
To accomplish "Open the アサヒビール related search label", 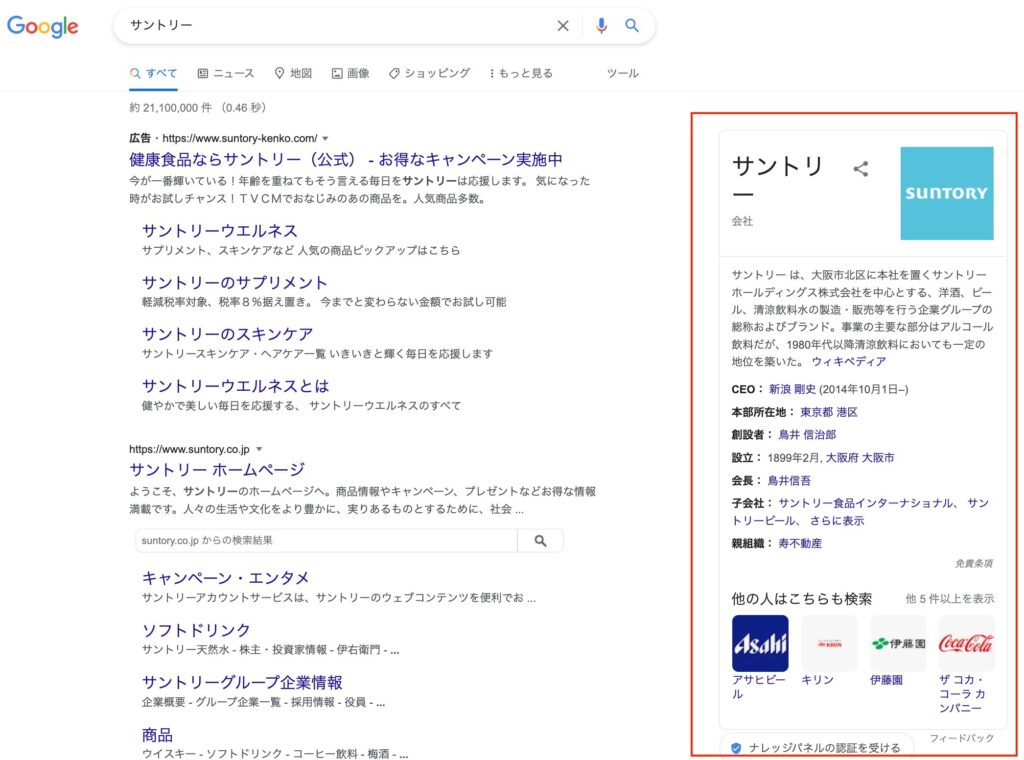I will point(758,687).
